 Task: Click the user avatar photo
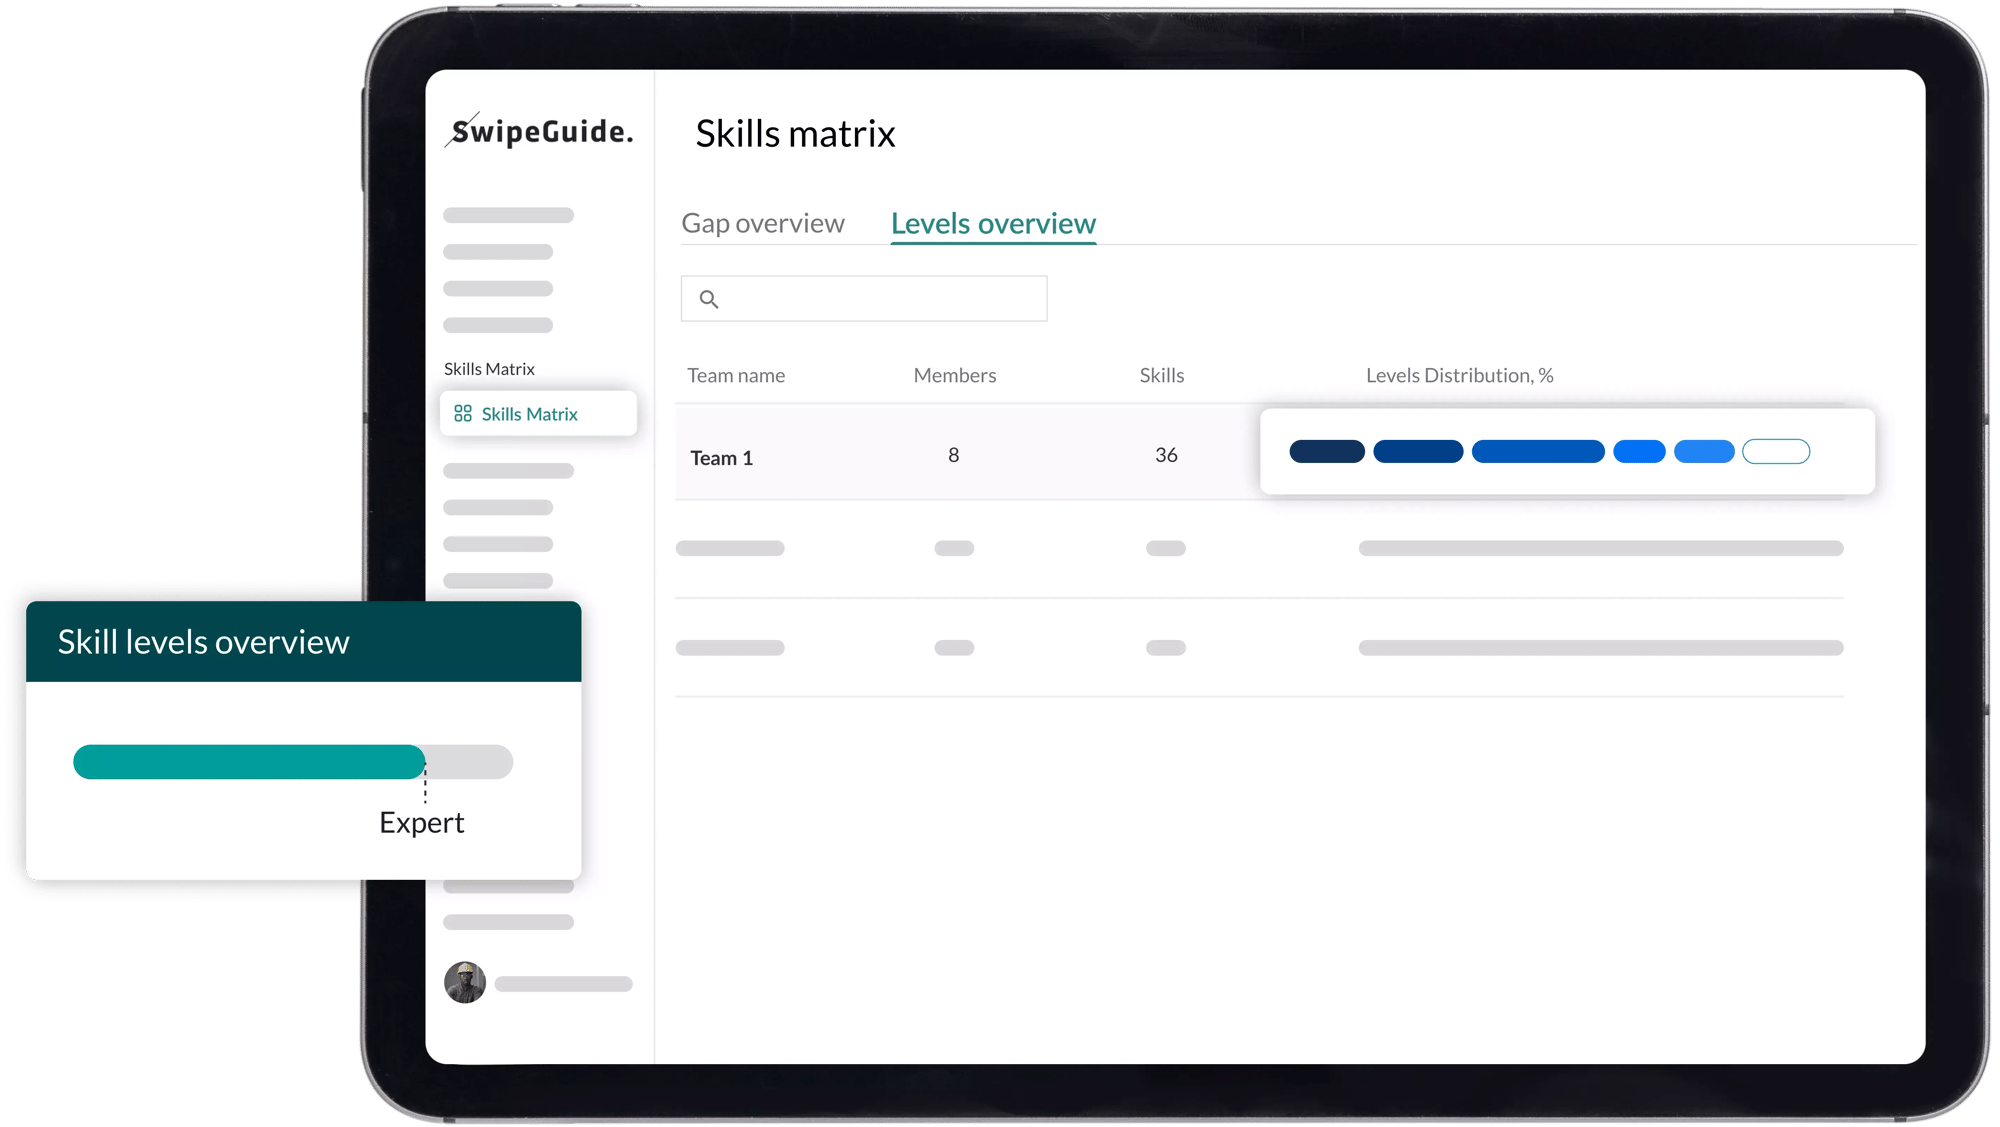point(465,983)
